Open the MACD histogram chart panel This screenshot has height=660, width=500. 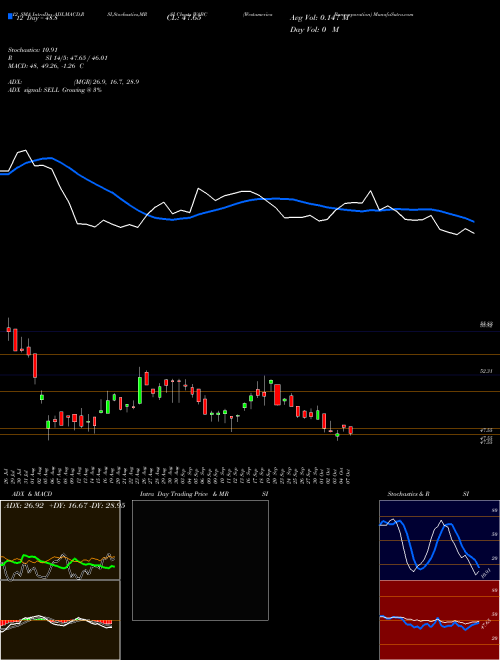coord(60,620)
